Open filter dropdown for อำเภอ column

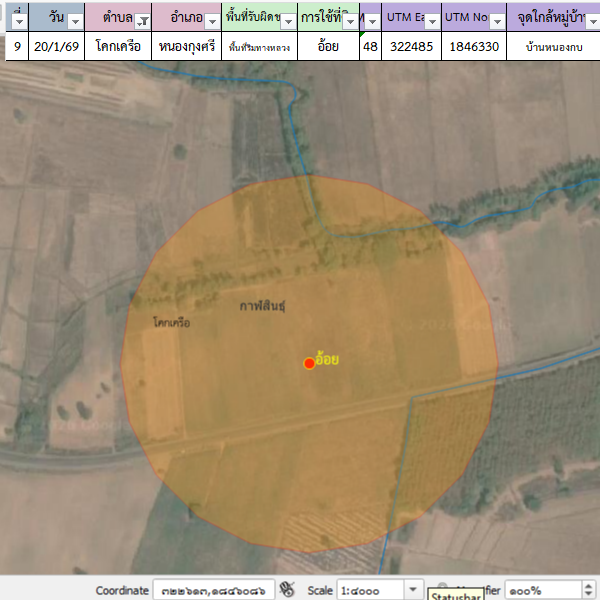pyautogui.click(x=211, y=21)
